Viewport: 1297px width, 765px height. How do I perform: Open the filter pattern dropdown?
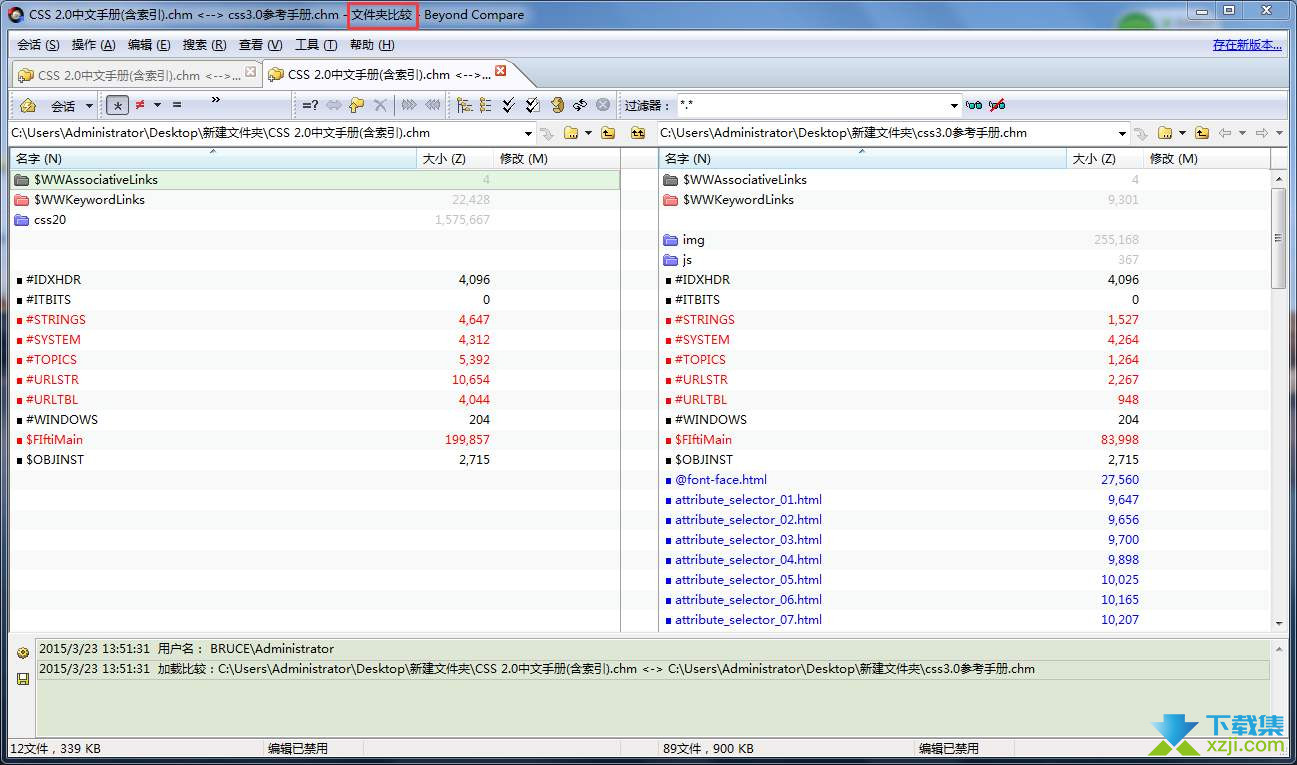pyautogui.click(x=954, y=105)
